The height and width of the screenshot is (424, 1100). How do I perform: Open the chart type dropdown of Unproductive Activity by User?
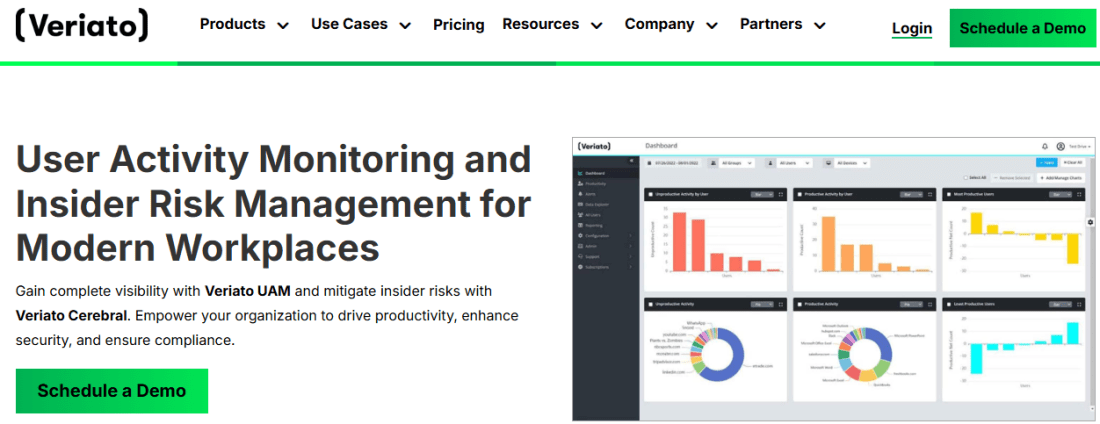coord(762,194)
